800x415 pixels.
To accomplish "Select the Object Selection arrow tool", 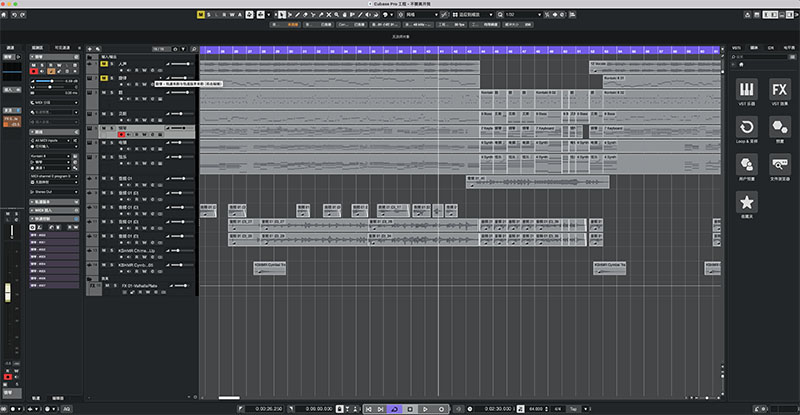I will coord(282,15).
